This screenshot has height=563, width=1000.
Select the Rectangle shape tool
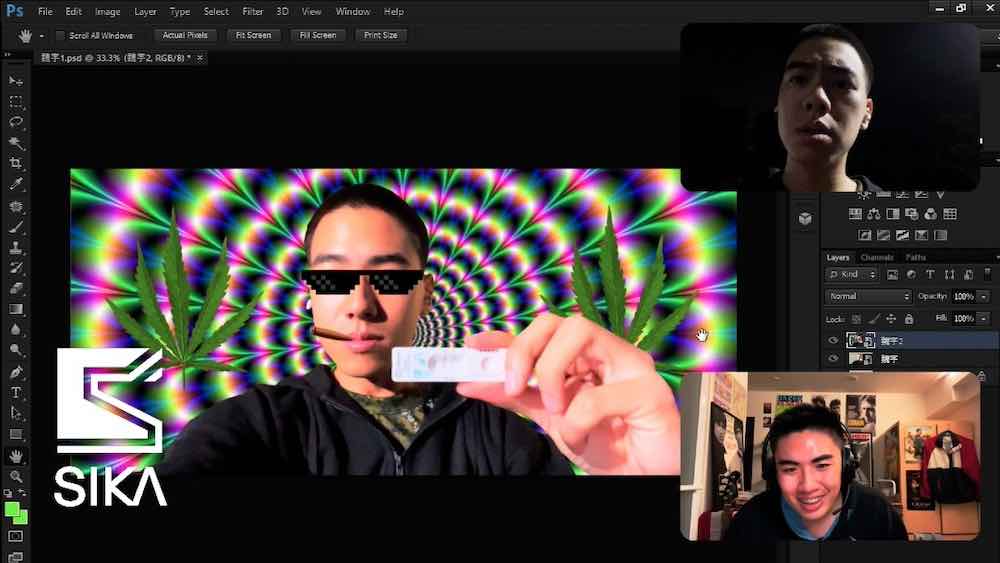coord(16,434)
